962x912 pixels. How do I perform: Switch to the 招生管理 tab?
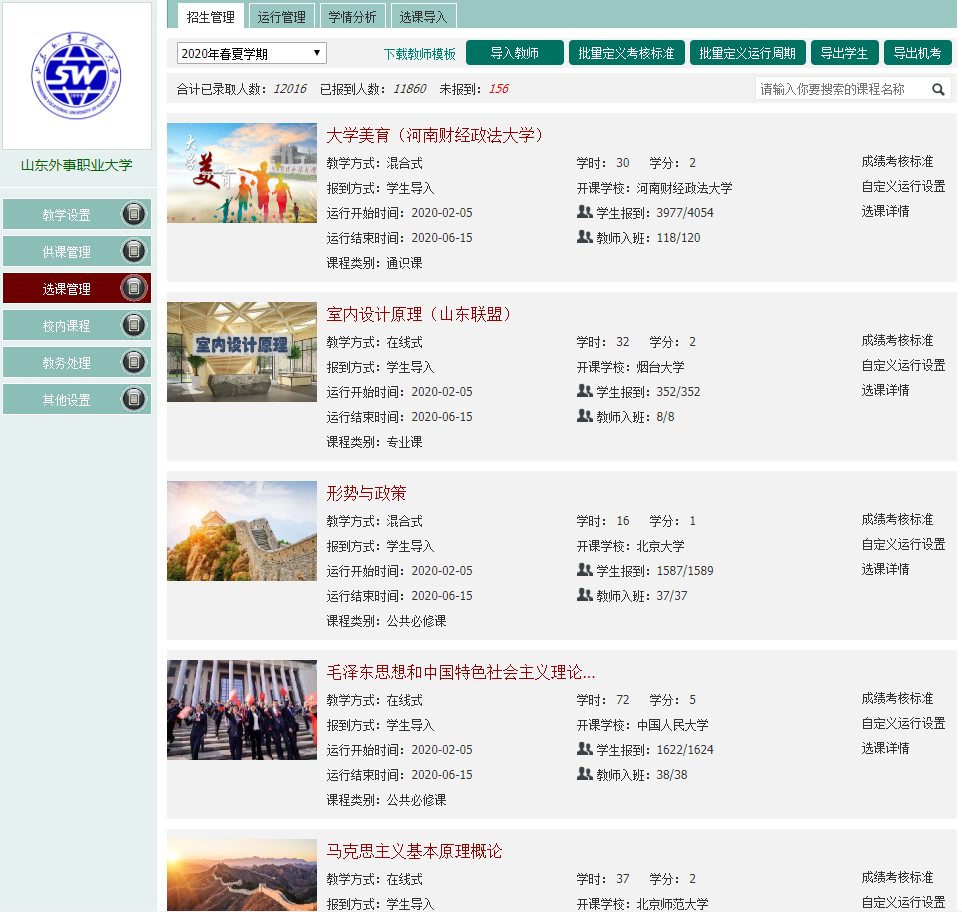(x=210, y=17)
